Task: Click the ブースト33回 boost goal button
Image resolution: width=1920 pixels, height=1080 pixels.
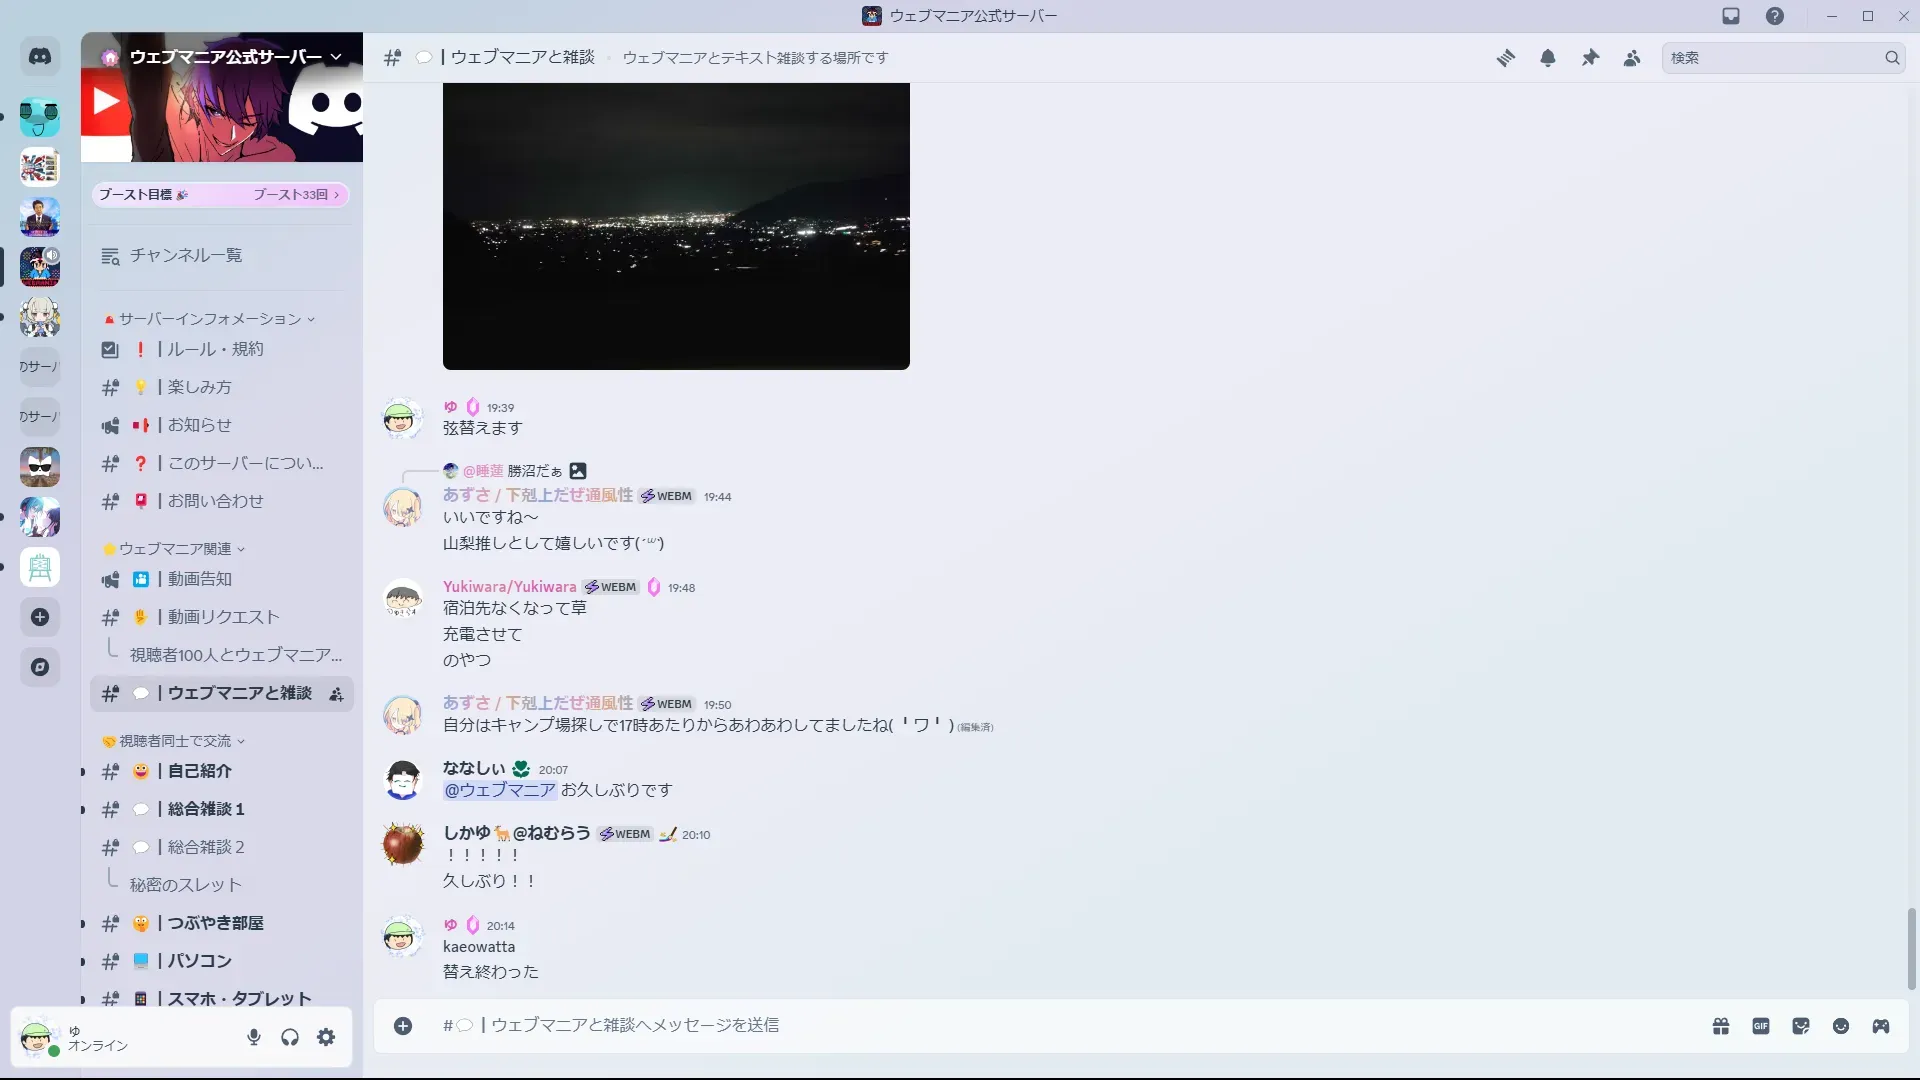Action: pyautogui.click(x=295, y=195)
